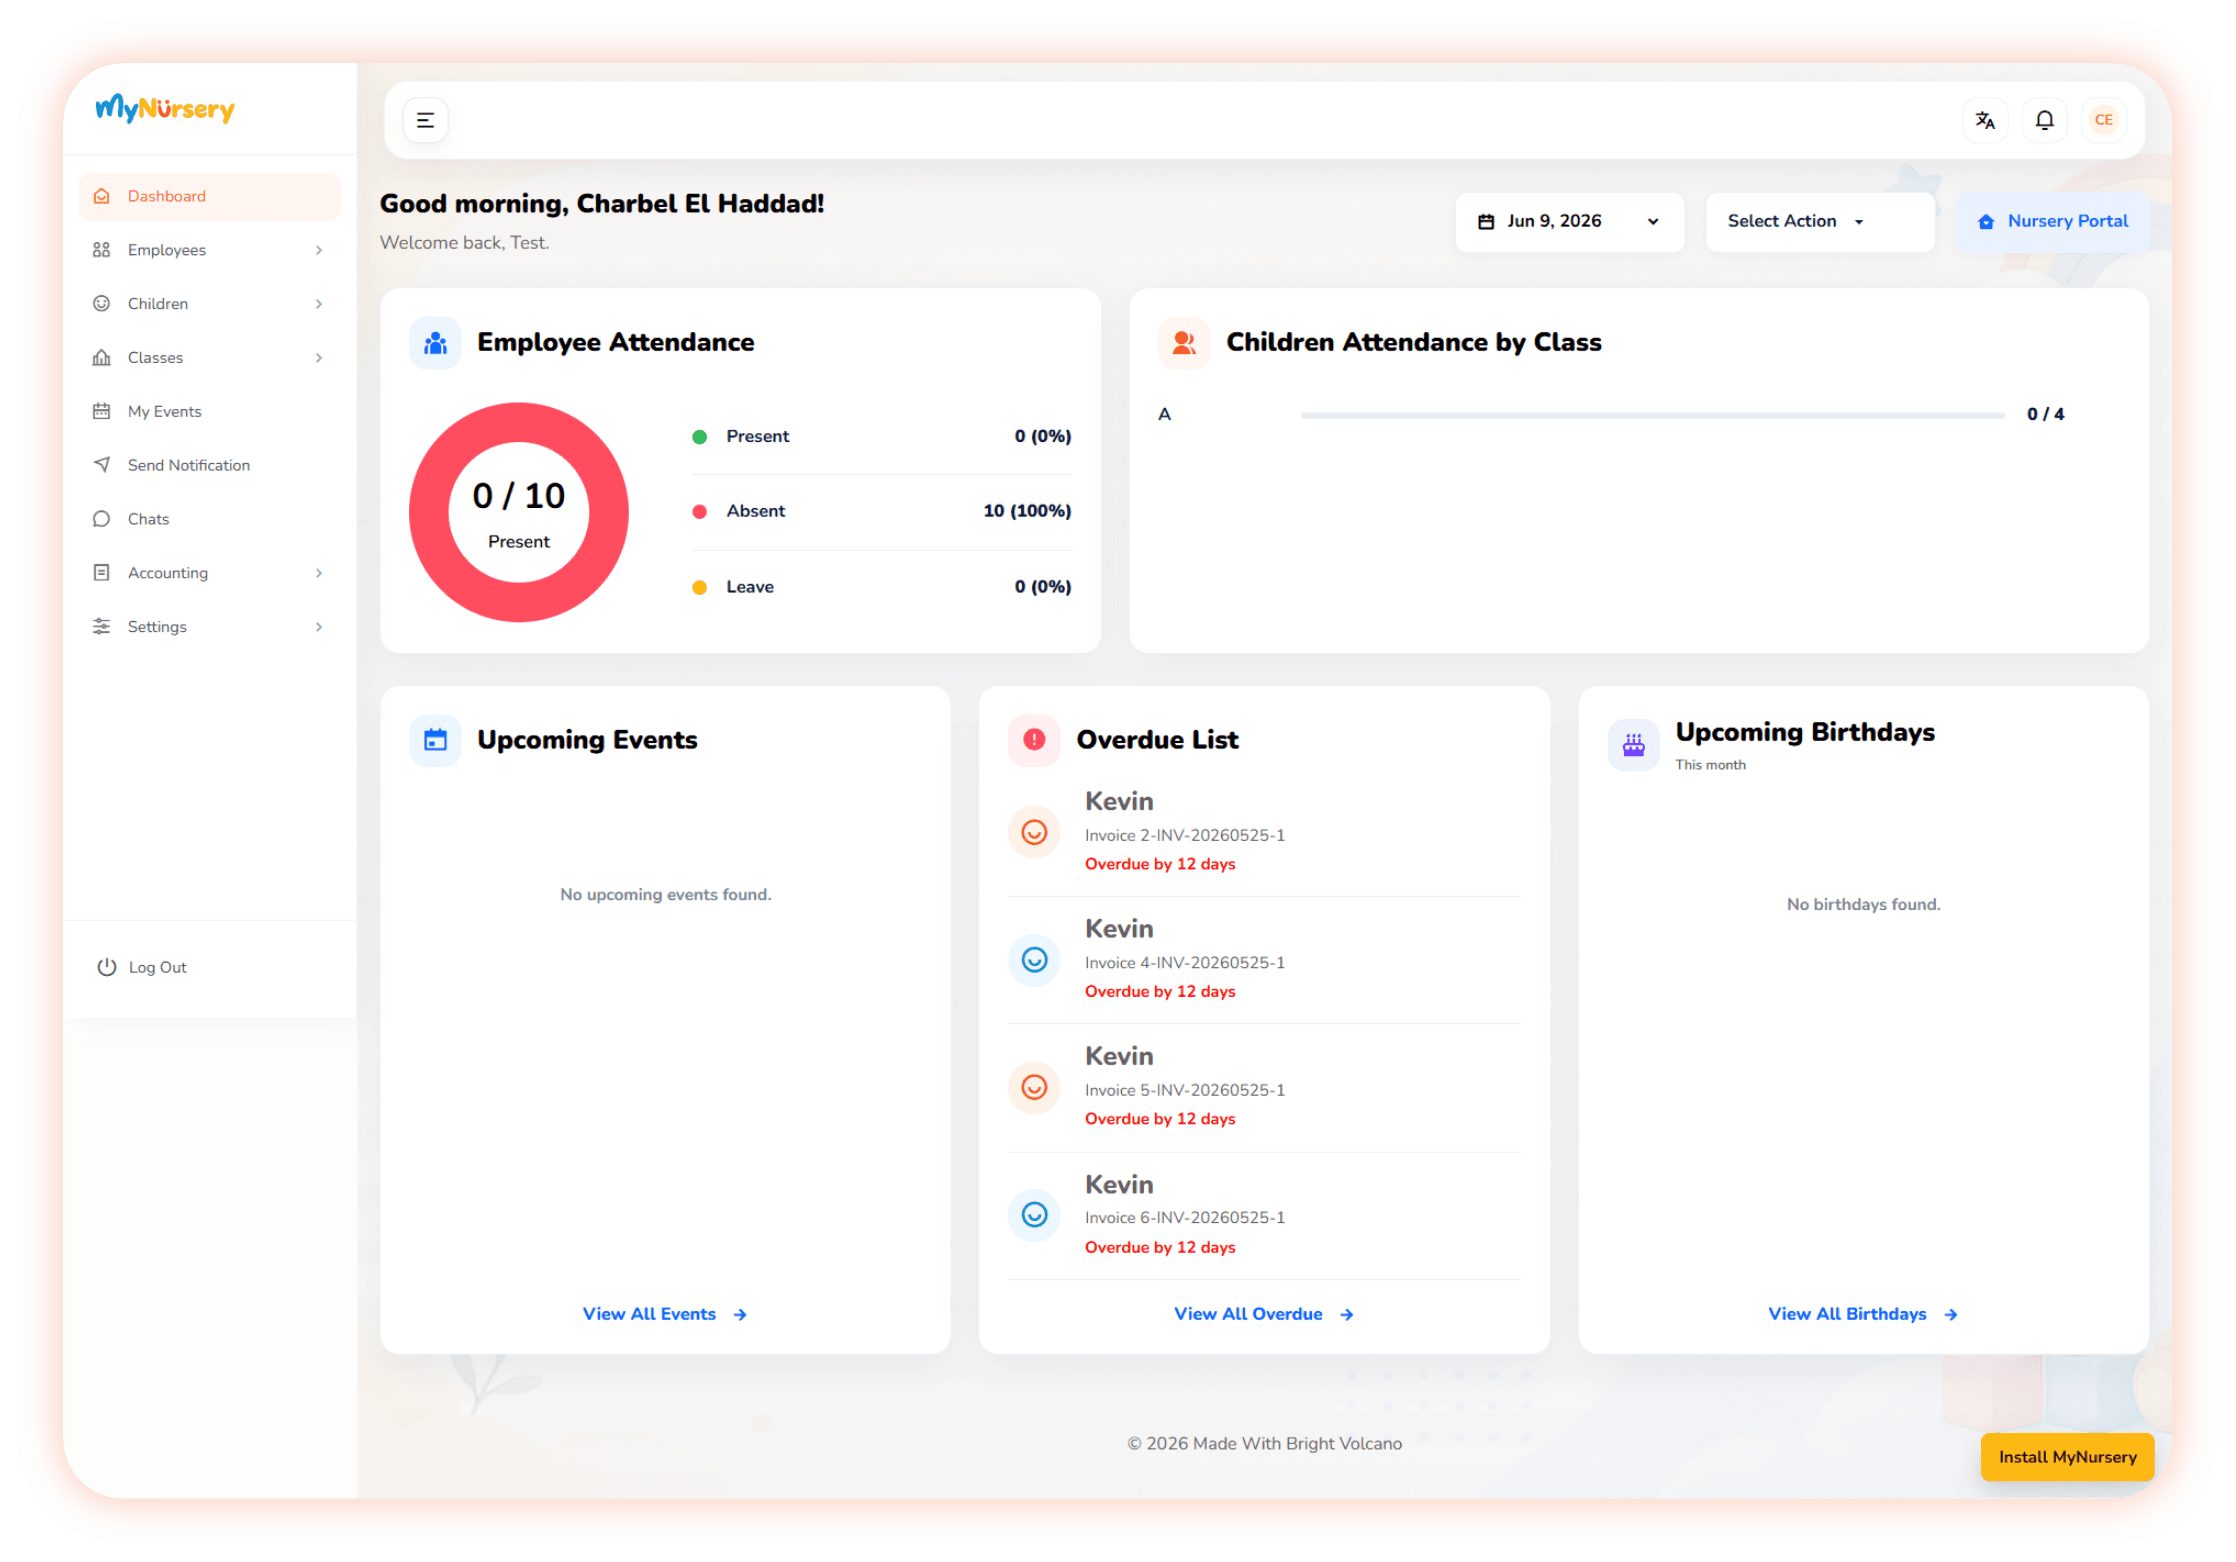Screen dimensions: 2236x1562
Task: Click the class A attendance progress bar
Action: 1652,414
